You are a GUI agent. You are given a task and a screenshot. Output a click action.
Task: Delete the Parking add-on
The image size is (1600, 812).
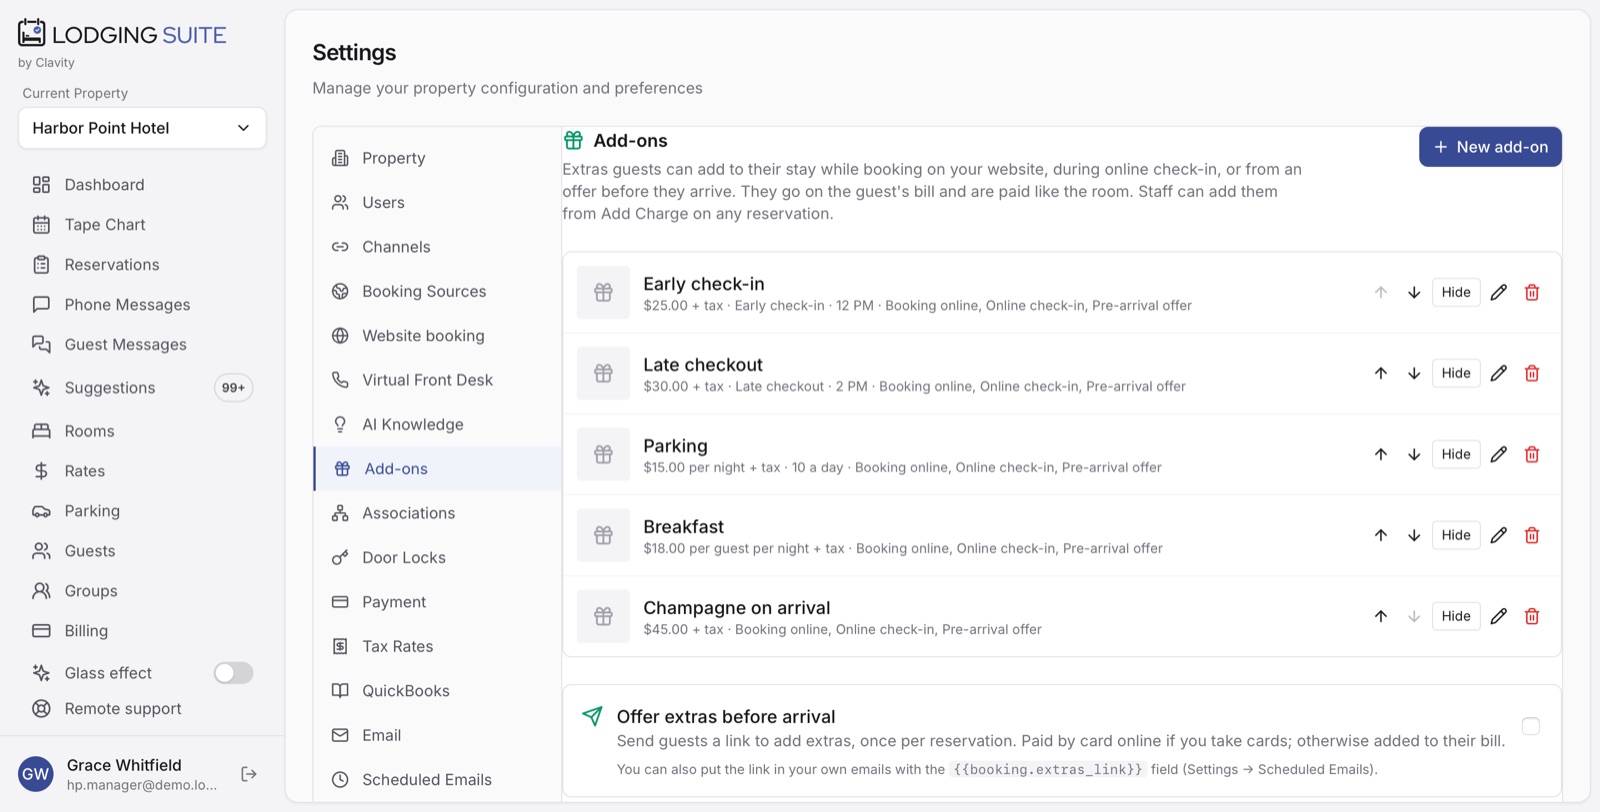point(1532,455)
